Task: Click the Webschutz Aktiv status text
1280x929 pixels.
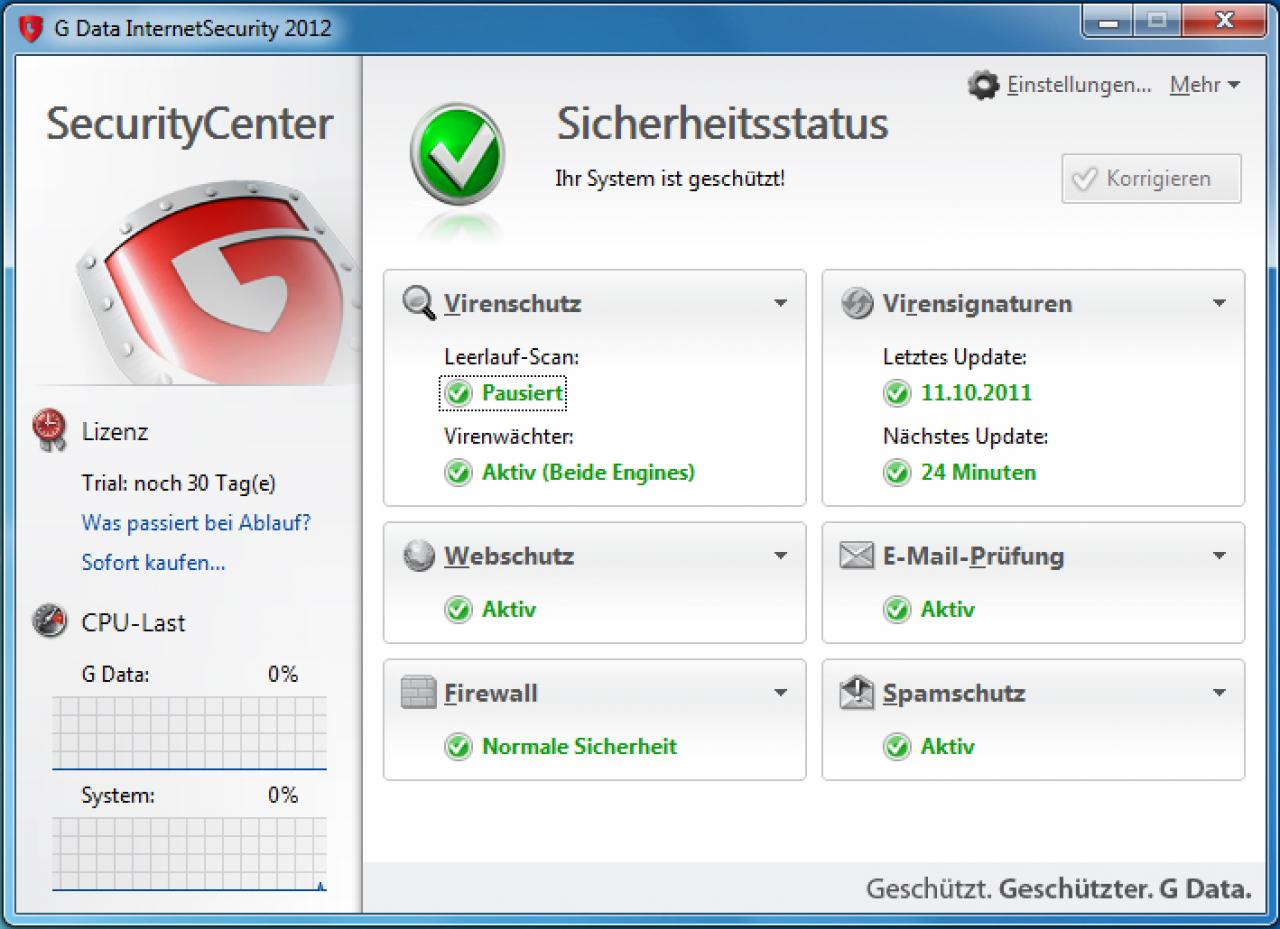Action: click(509, 610)
